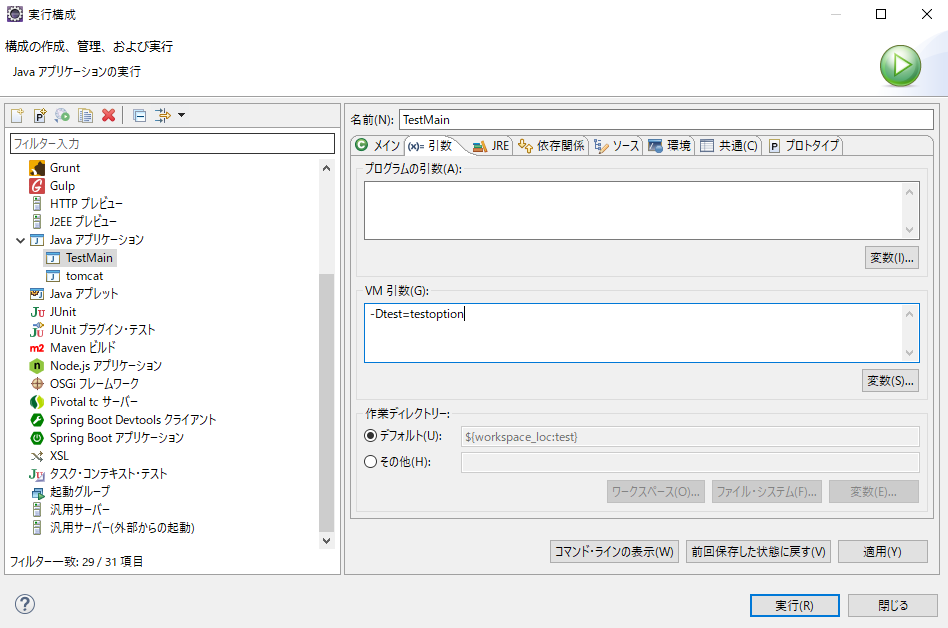Select the TestMain configuration
The width and height of the screenshot is (948, 628).
point(89,258)
